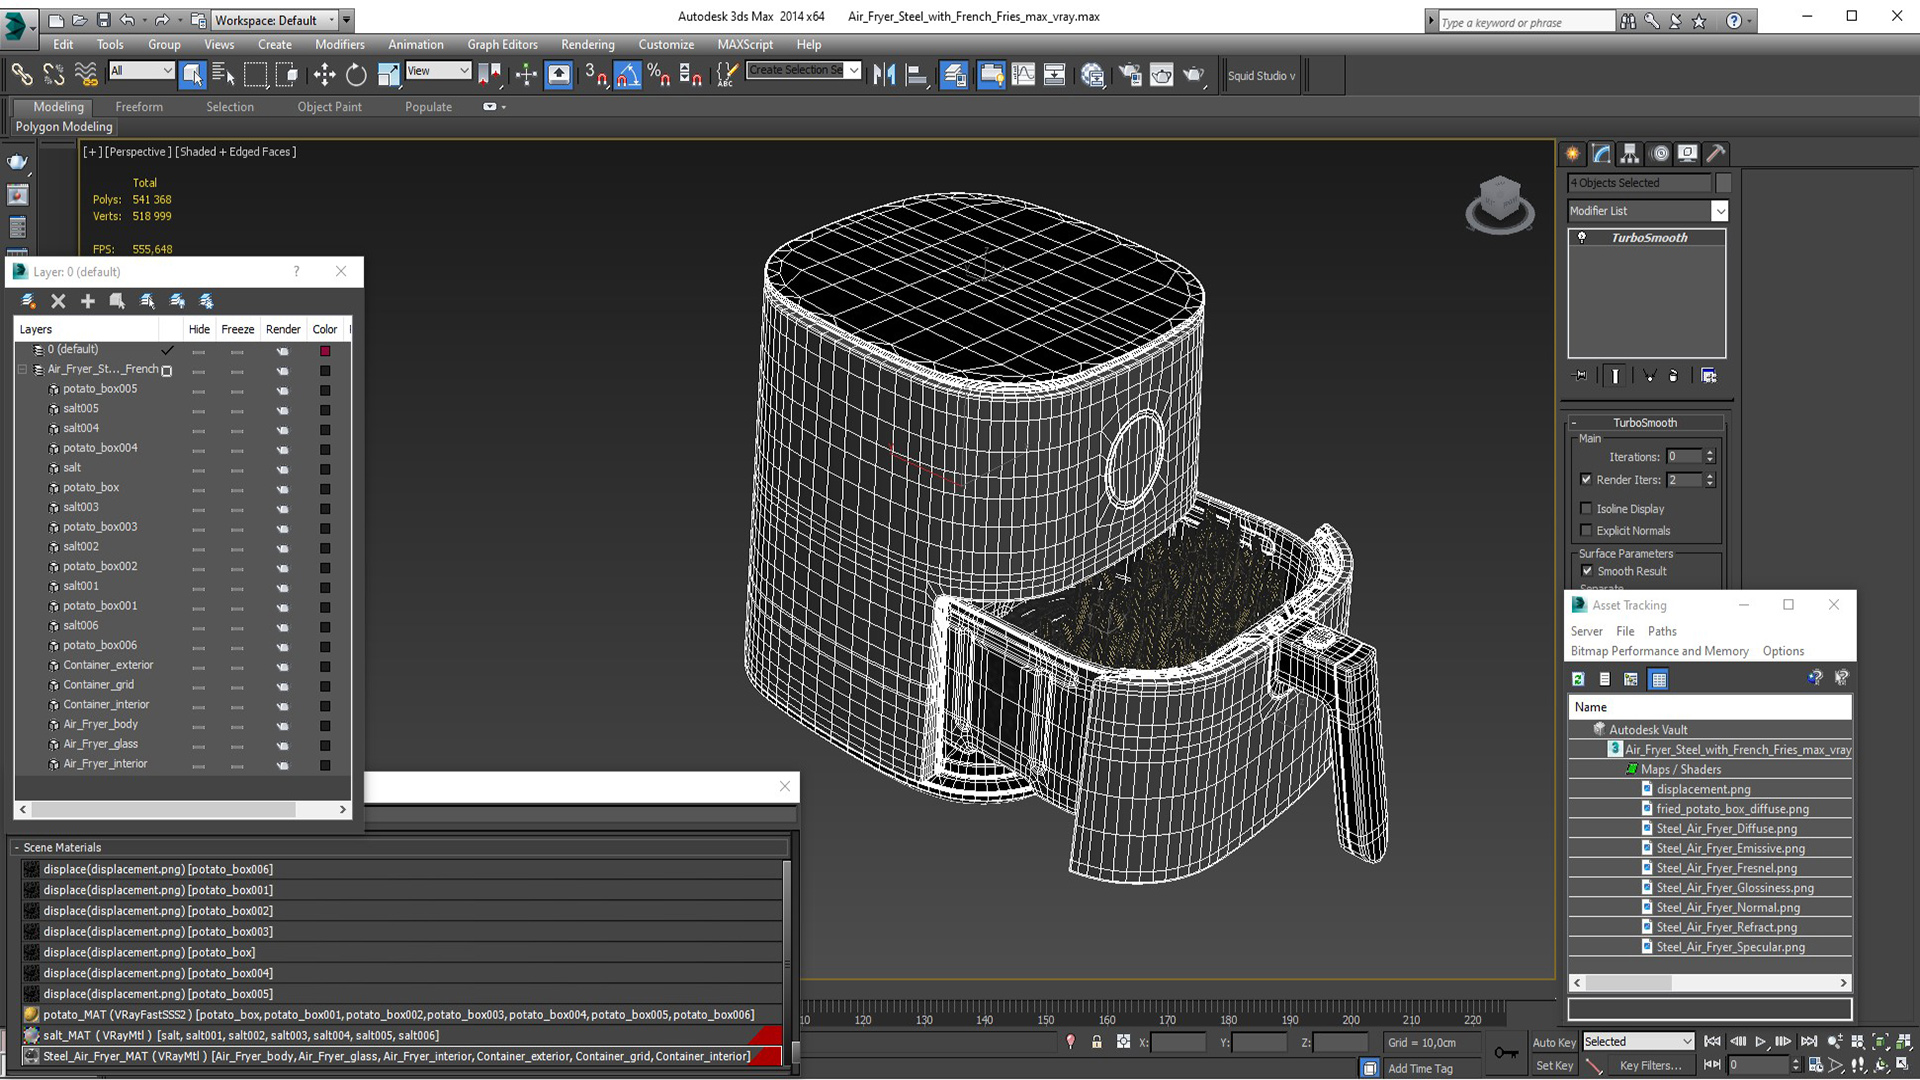Click the 0 (default) layer color swatch
This screenshot has height=1080, width=1920.
[325, 351]
